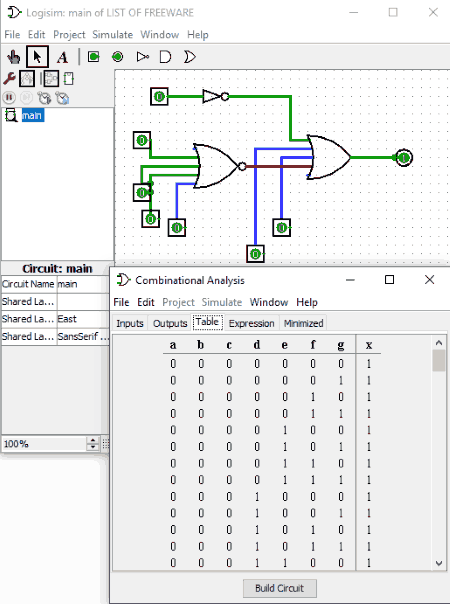450x604 pixels.
Task: Choose the Text tool icon
Action: tap(62, 57)
